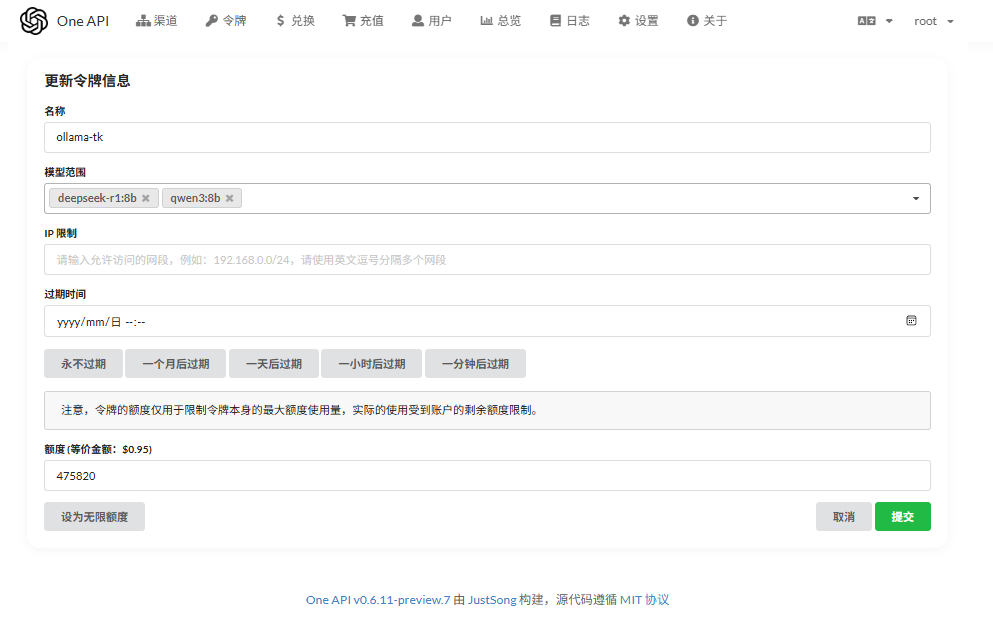
Task: Go to the 兑换 redeem page
Action: [x=295, y=21]
